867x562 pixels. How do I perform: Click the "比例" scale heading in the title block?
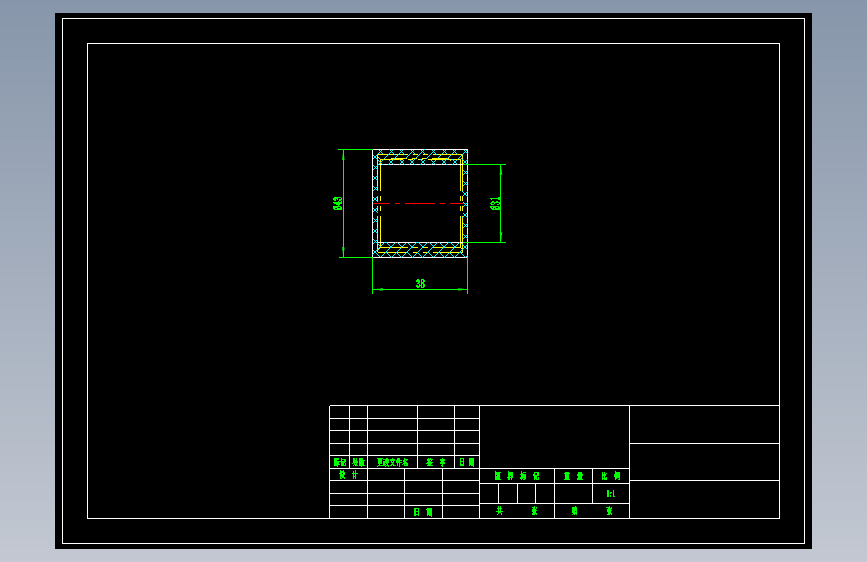pyautogui.click(x=610, y=476)
